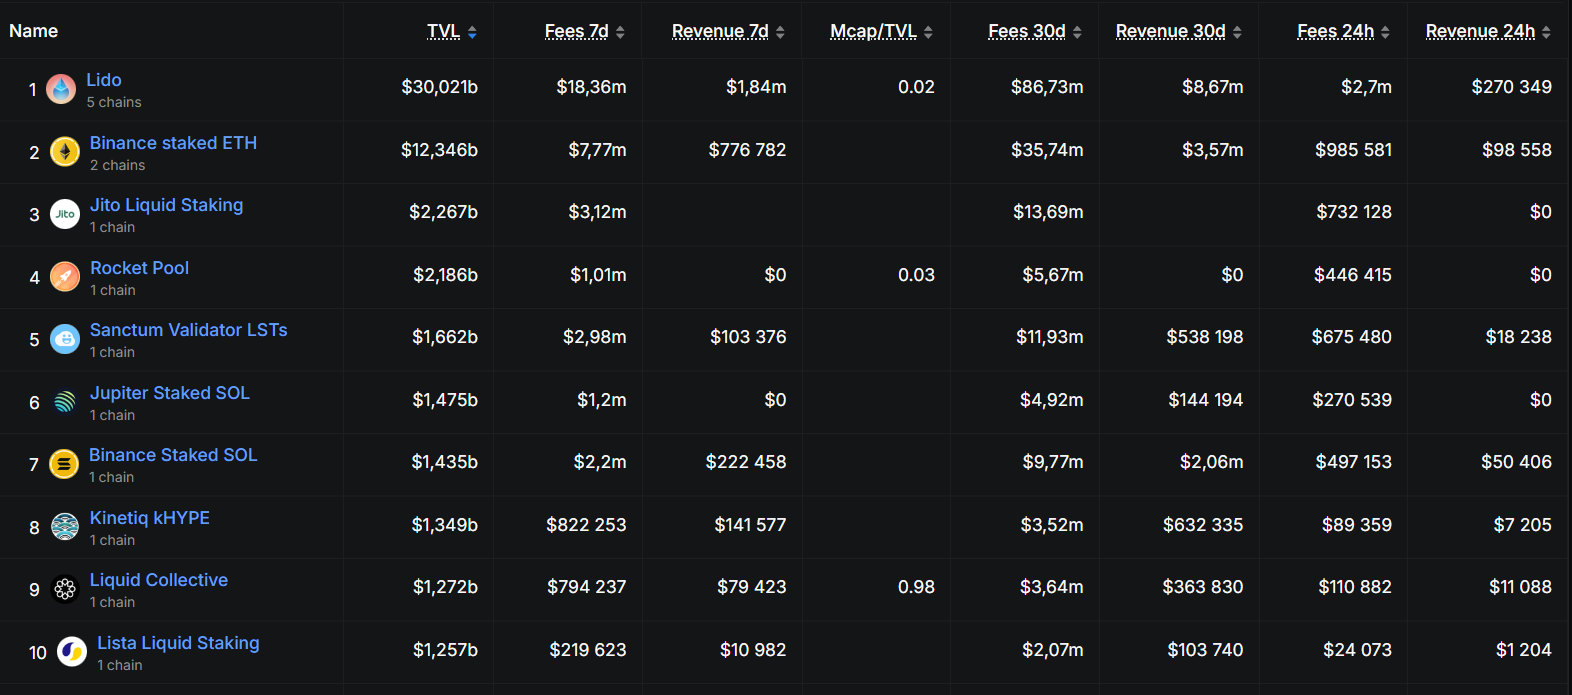Open the Rocket Pool protocol link
This screenshot has width=1572, height=695.
(139, 268)
